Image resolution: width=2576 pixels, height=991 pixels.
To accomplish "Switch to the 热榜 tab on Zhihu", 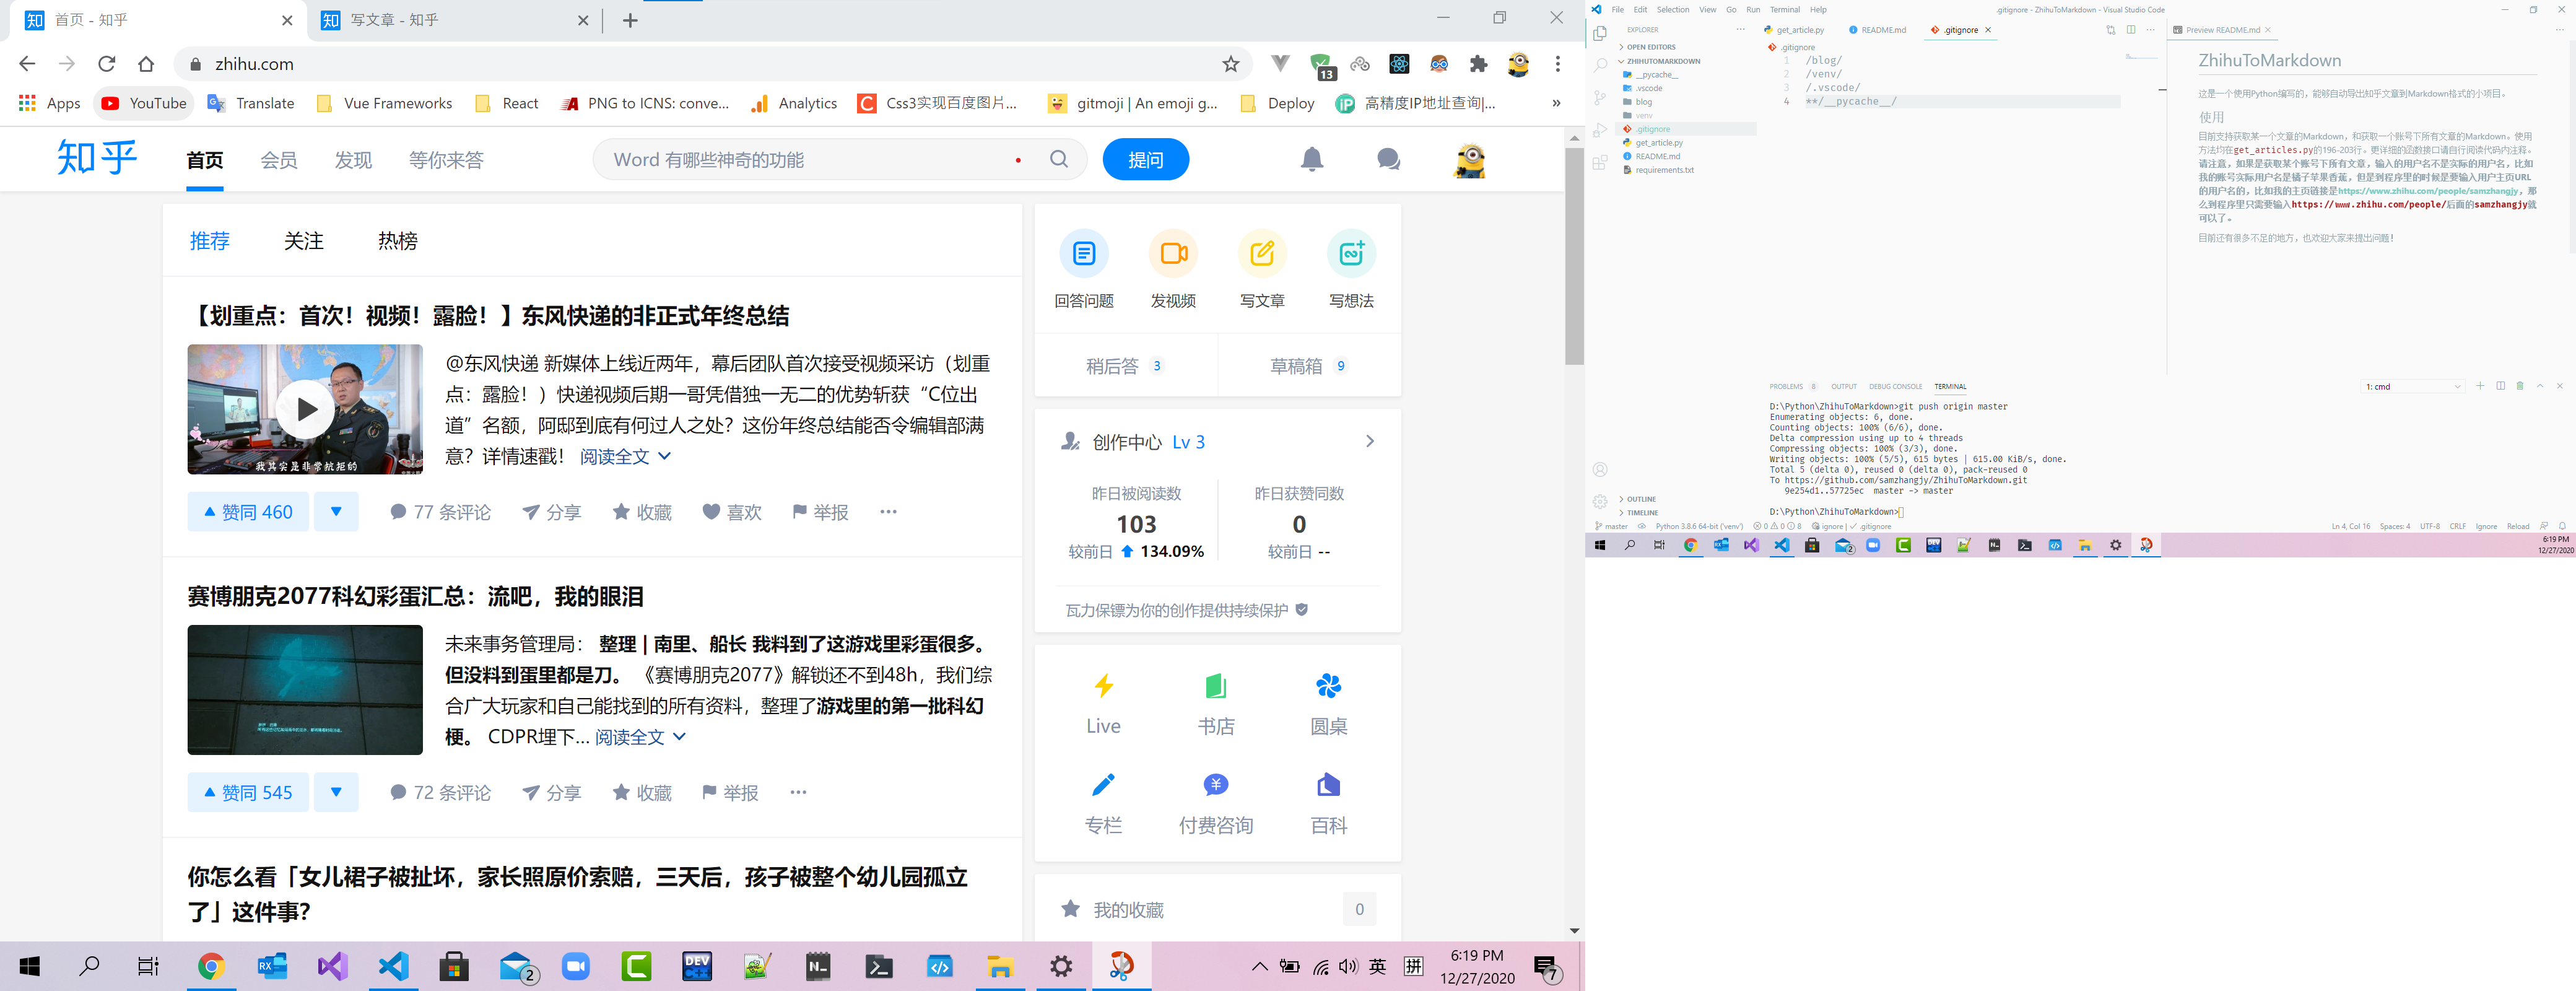I will [x=397, y=240].
